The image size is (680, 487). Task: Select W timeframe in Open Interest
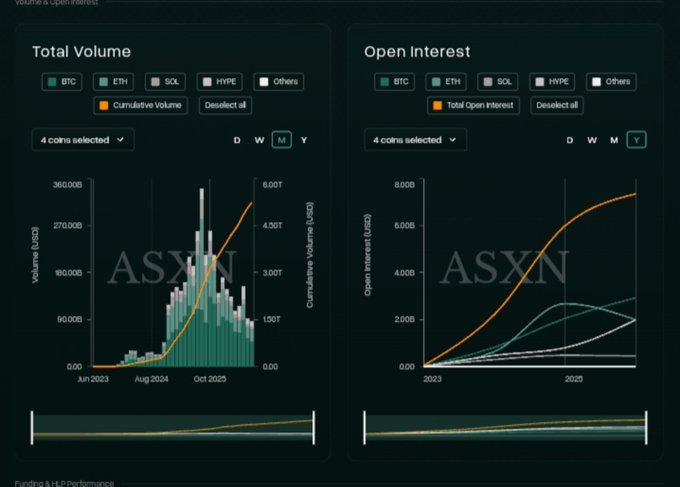click(592, 140)
